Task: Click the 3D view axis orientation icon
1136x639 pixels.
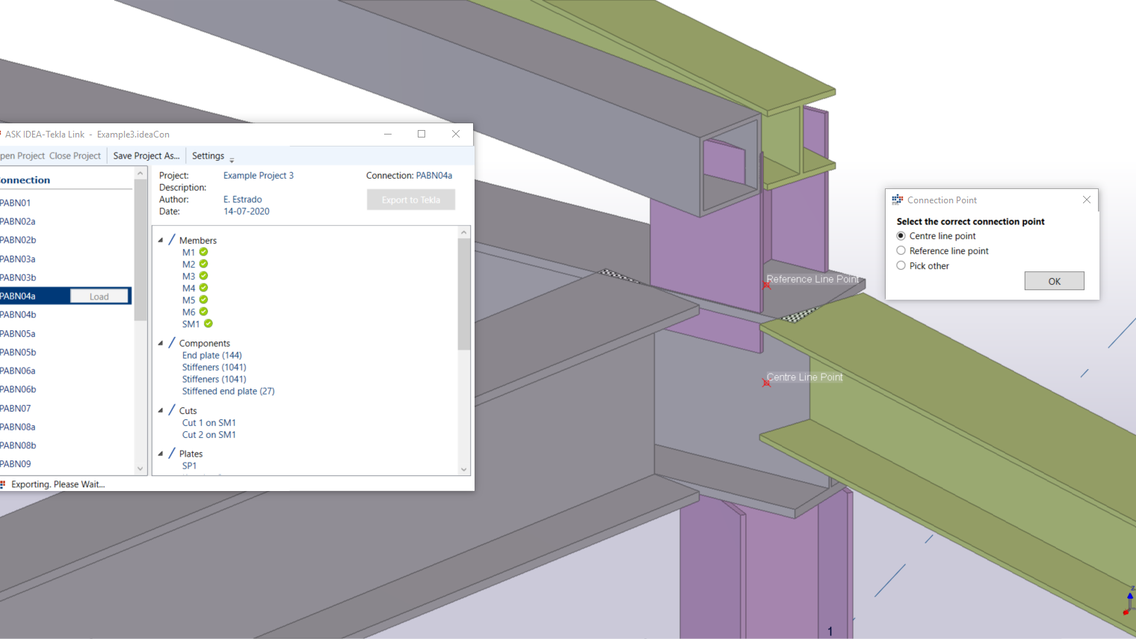Action: 1129,601
